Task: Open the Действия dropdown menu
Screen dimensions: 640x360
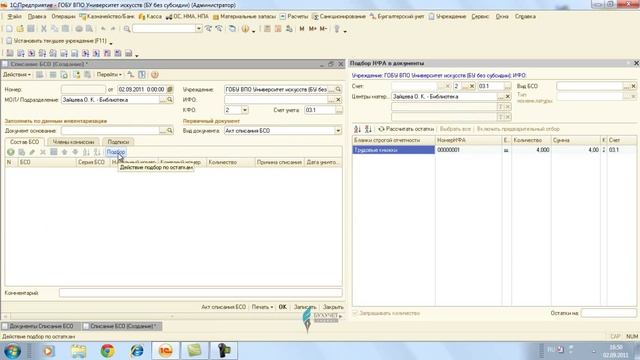Action: [x=17, y=75]
